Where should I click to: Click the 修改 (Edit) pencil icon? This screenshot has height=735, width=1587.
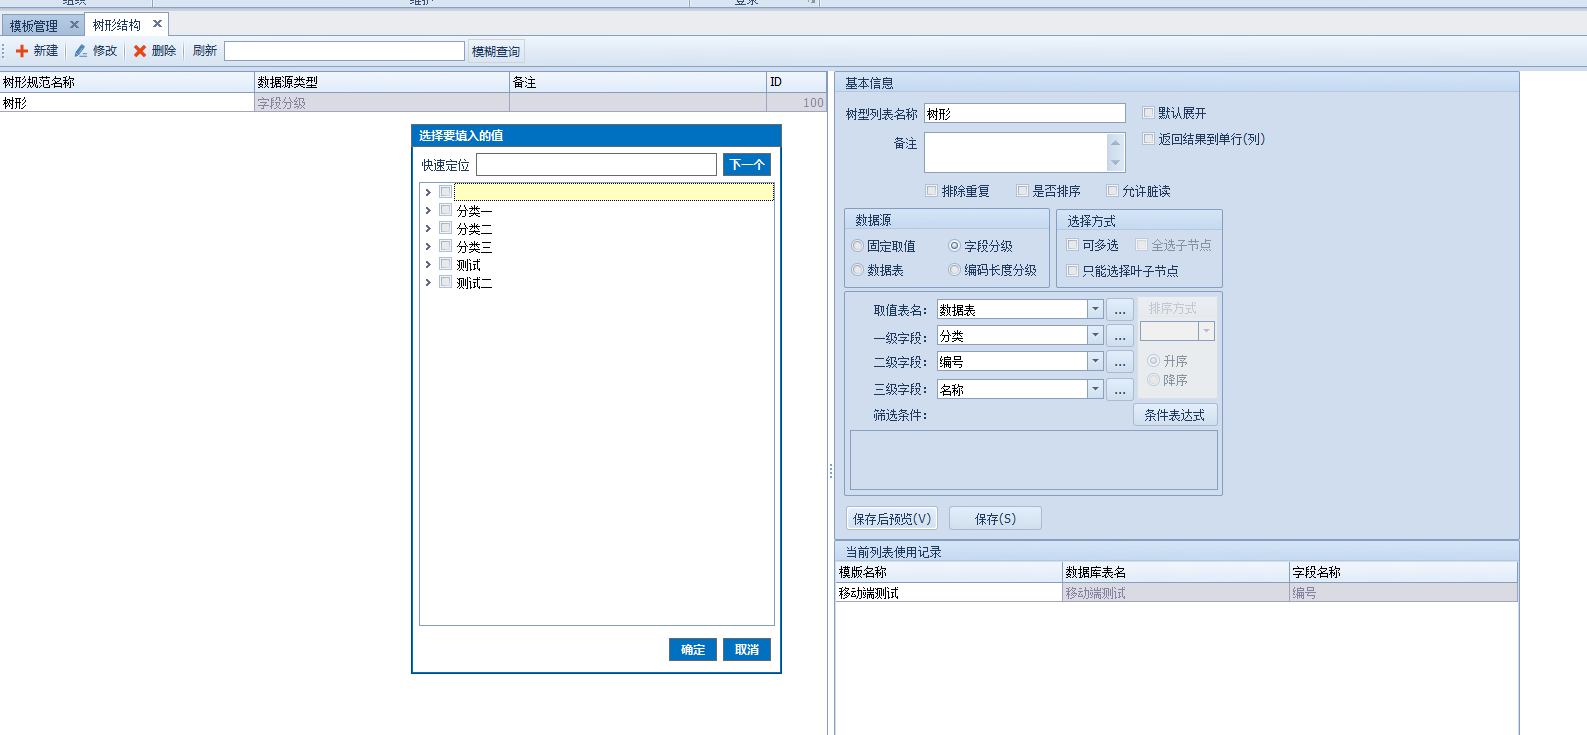81,51
